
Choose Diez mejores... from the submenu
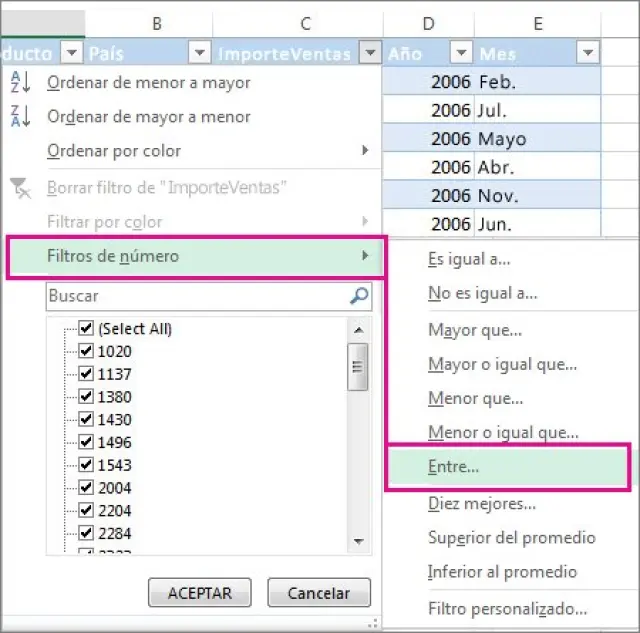pos(482,504)
